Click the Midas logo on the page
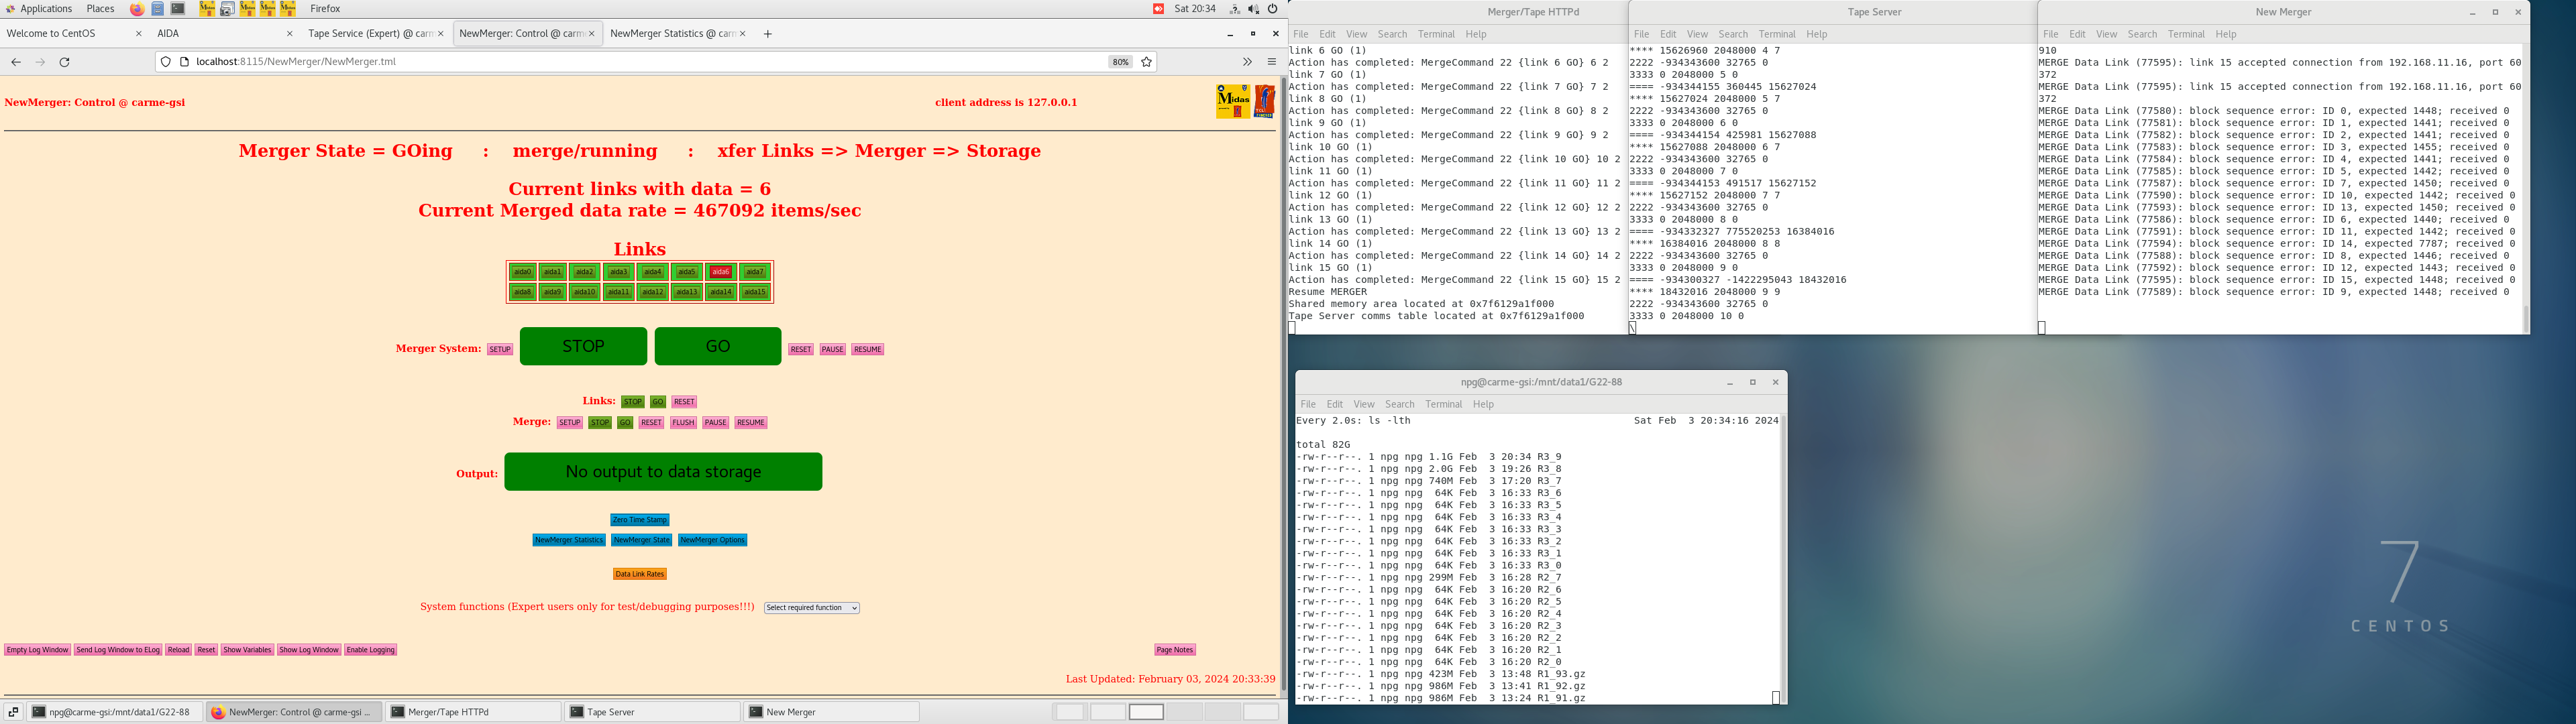Viewport: 2576px width, 724px height. coord(1233,101)
